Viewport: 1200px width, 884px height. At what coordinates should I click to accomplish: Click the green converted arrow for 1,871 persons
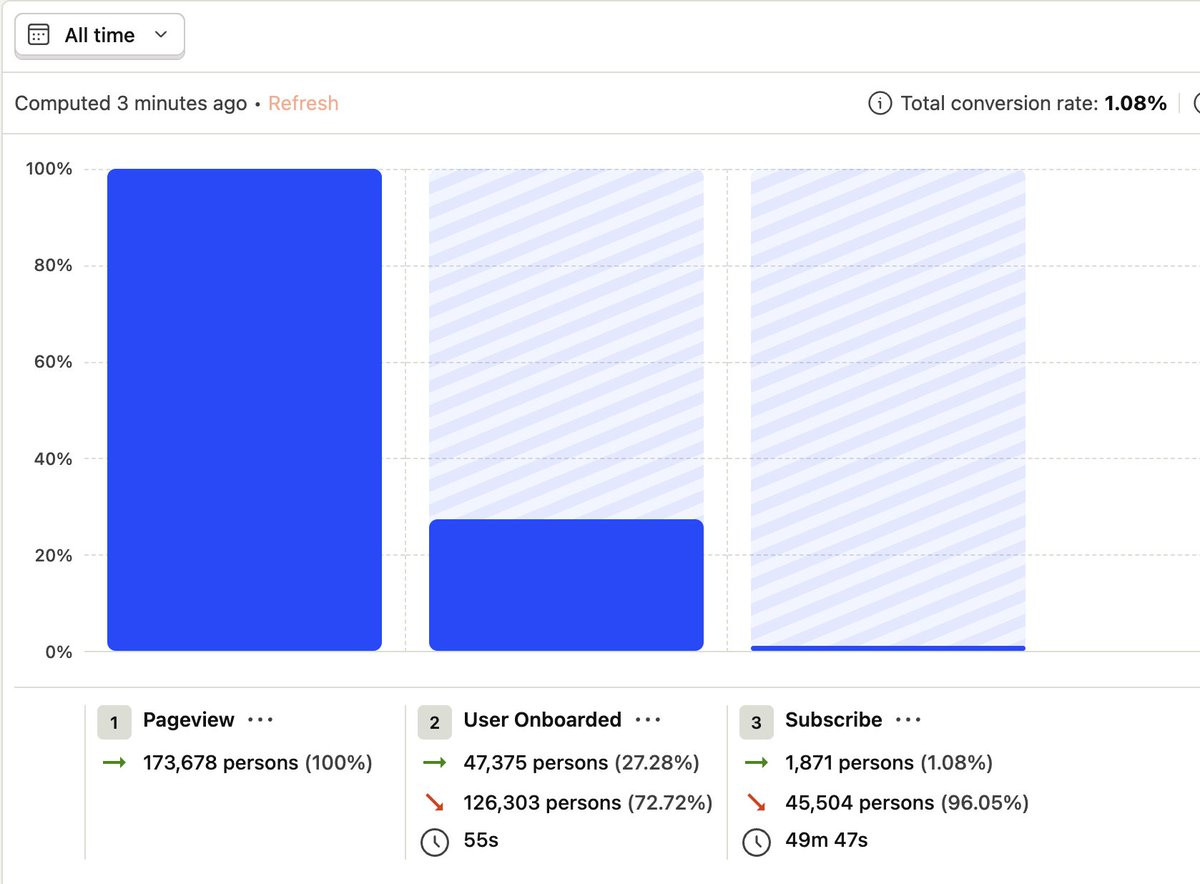click(x=756, y=763)
